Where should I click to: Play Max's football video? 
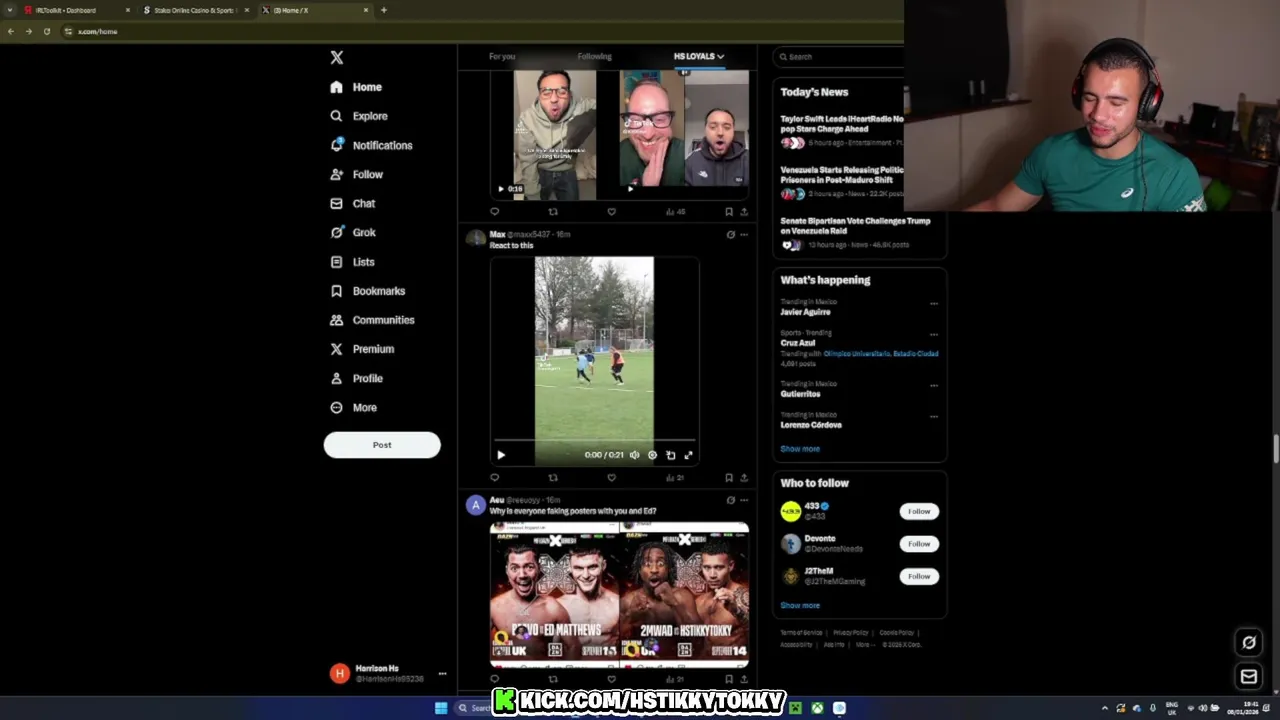pyautogui.click(x=501, y=455)
